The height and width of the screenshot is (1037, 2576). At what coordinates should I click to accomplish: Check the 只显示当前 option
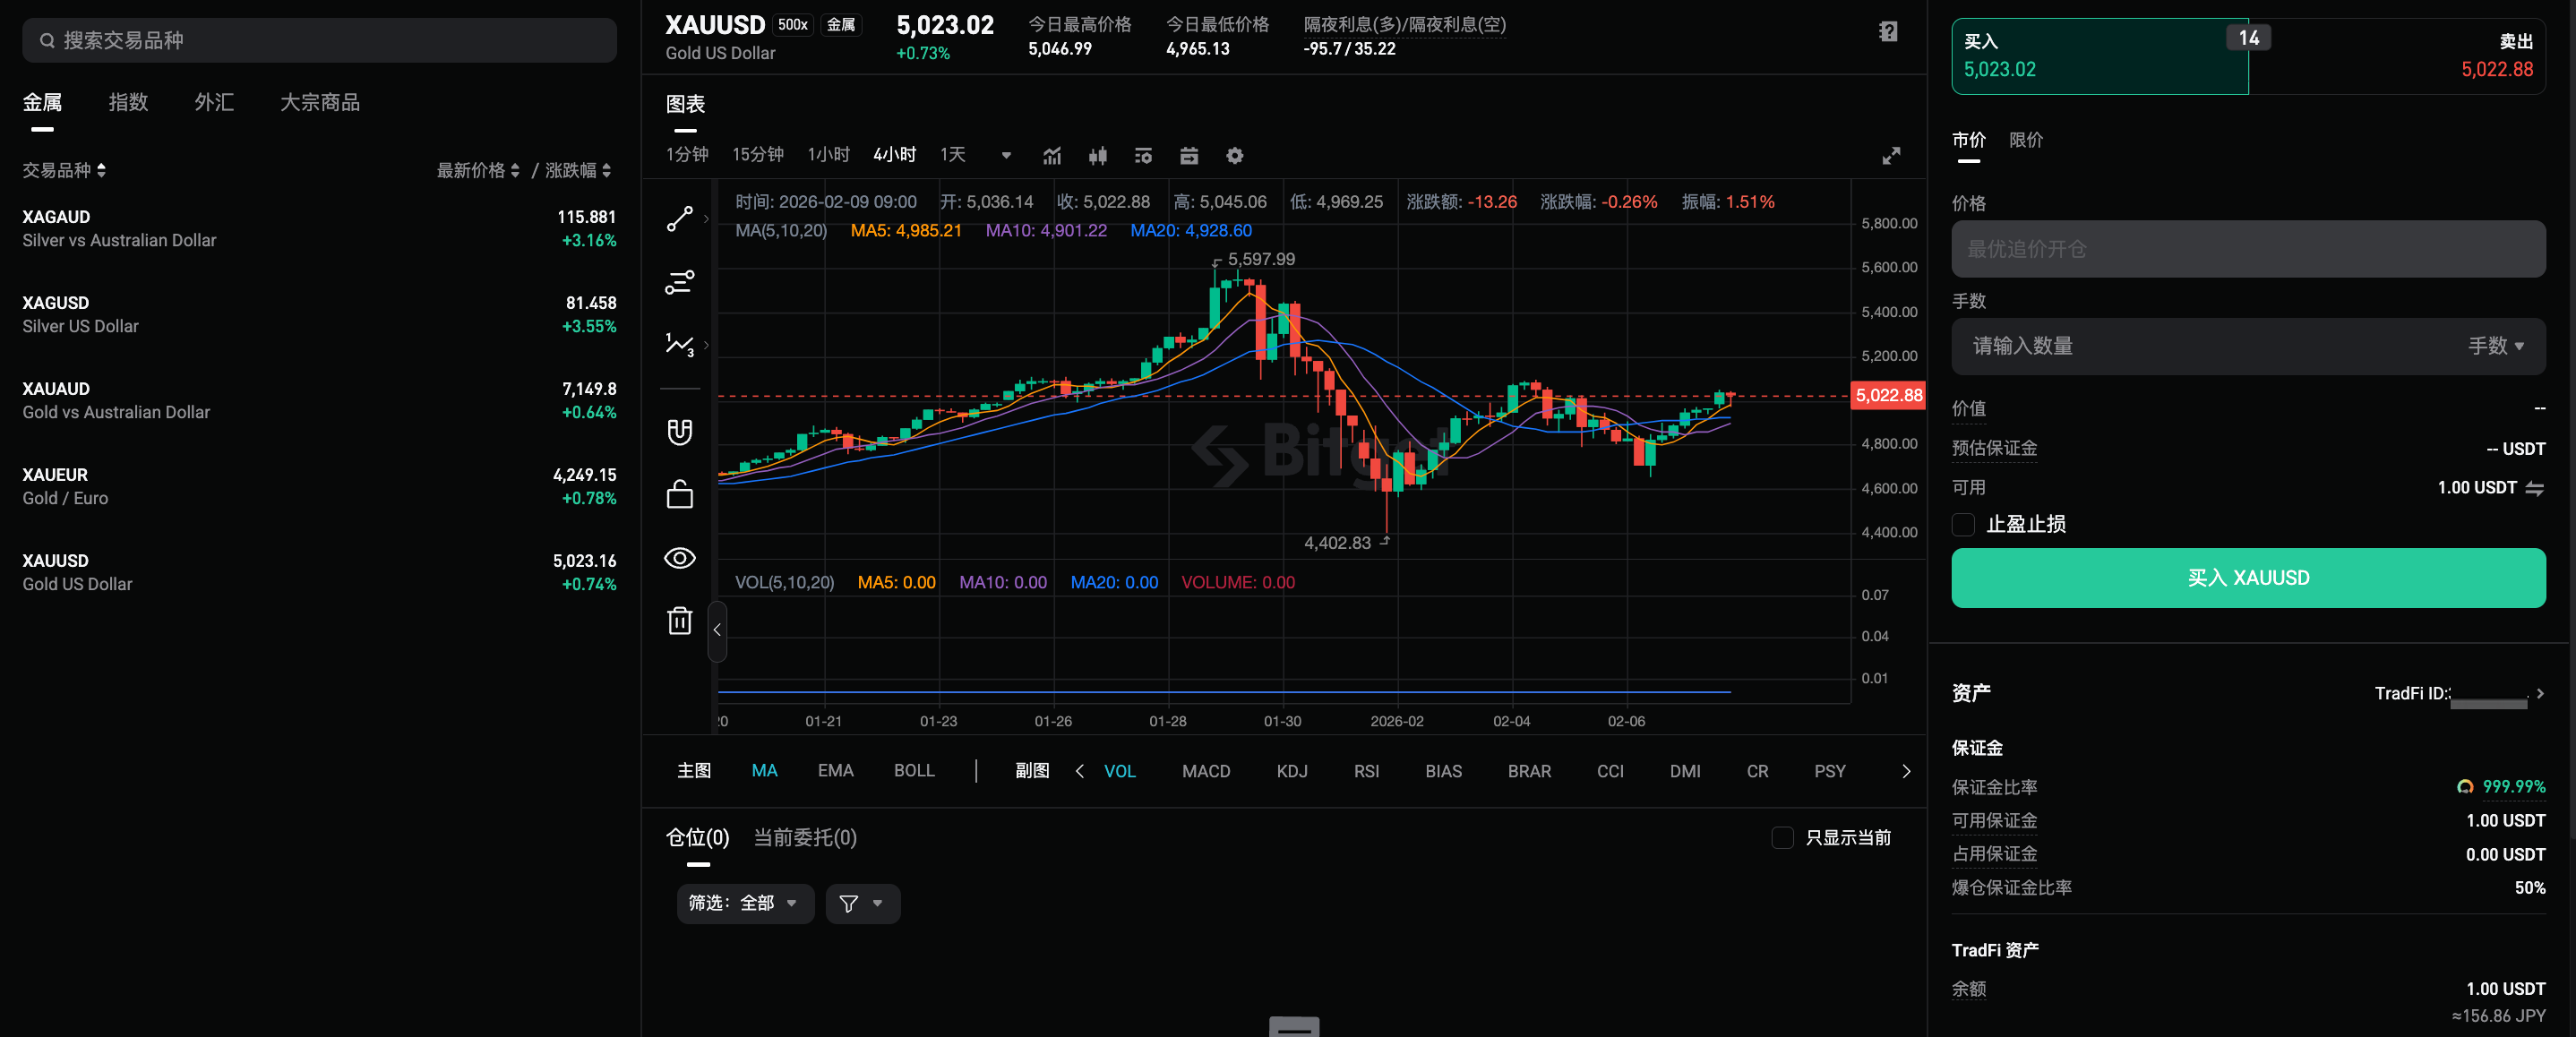(x=1783, y=839)
